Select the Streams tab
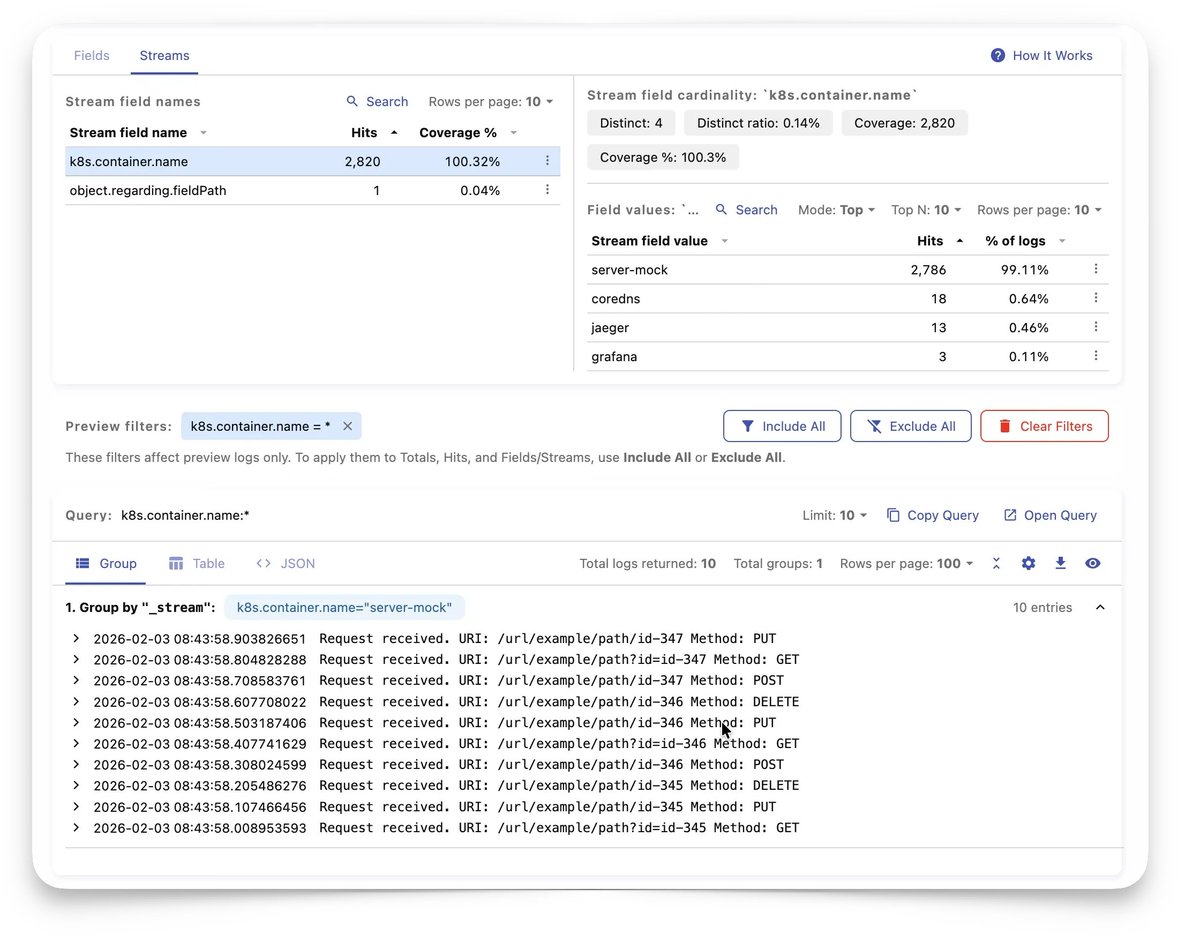 coord(164,55)
